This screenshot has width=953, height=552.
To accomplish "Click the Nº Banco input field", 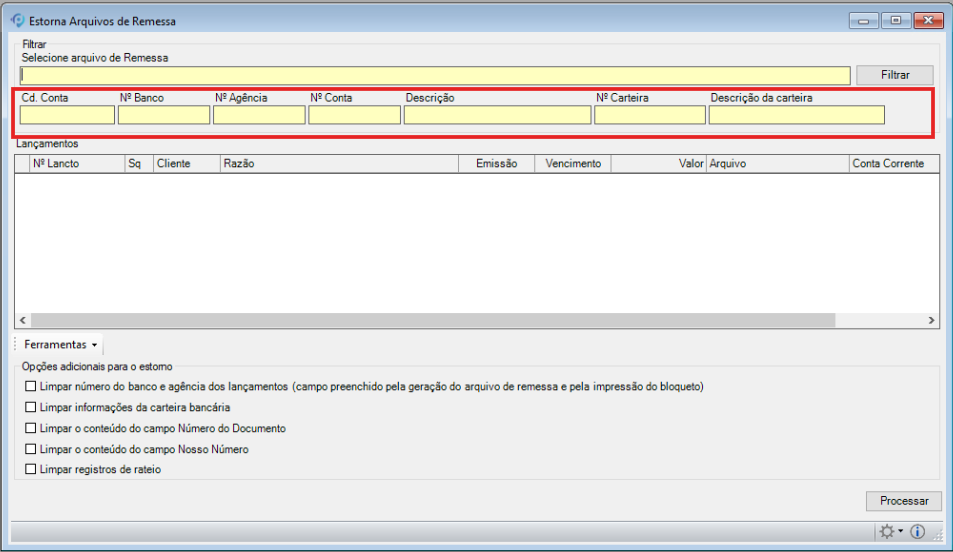I will [164, 115].
